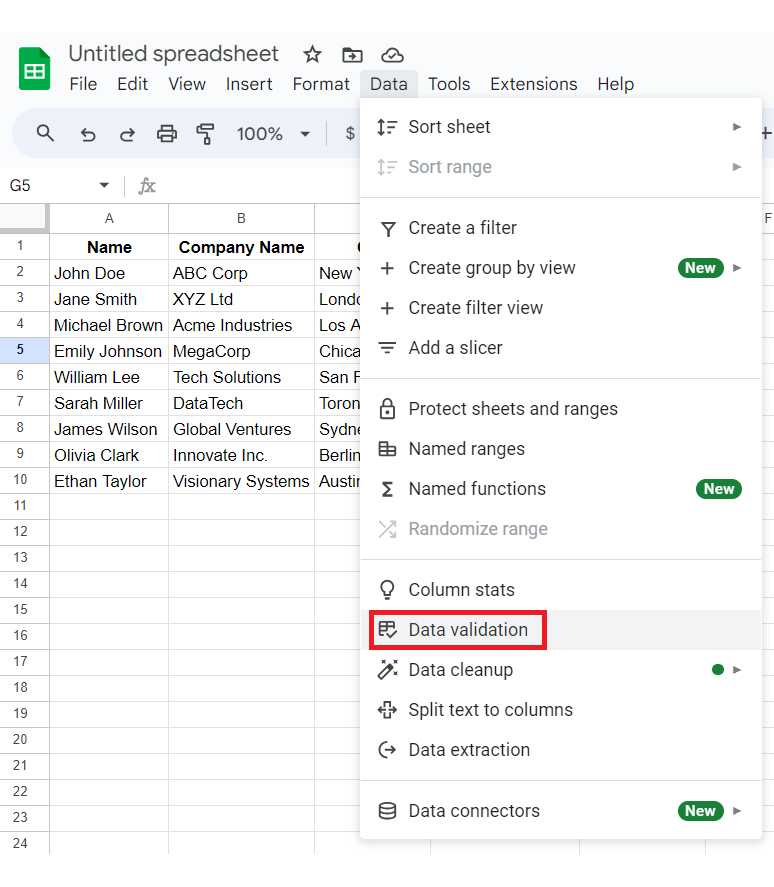The image size is (774, 887).
Task: Expand Create group by view arrow
Action: click(737, 268)
